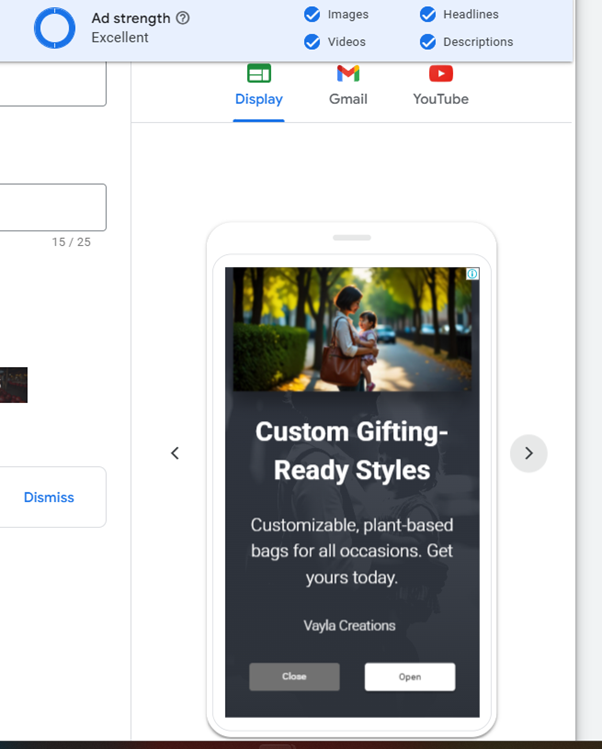Click the Gmail envelope icon
The image size is (602, 749).
coord(348,74)
